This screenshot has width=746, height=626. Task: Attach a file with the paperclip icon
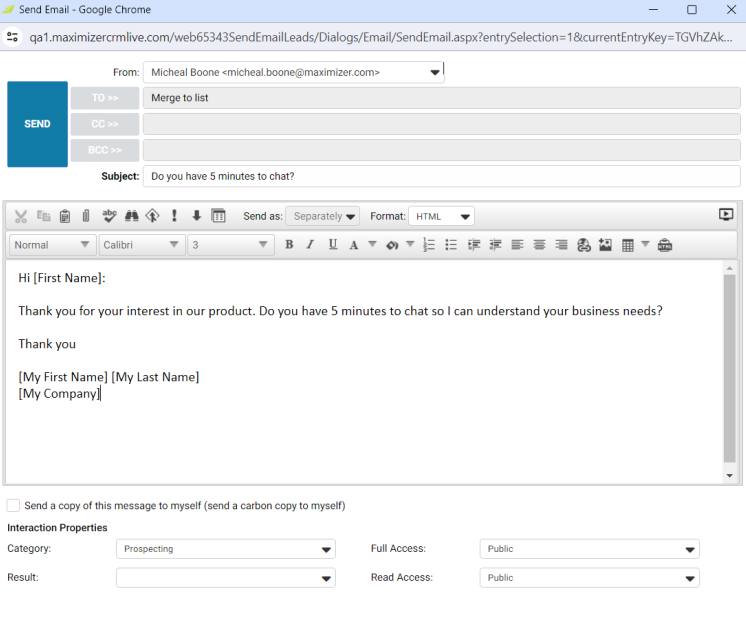[x=86, y=216]
